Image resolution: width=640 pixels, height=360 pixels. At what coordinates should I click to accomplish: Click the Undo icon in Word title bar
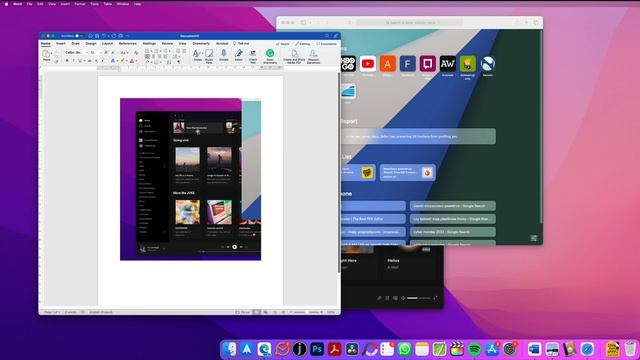tap(104, 36)
